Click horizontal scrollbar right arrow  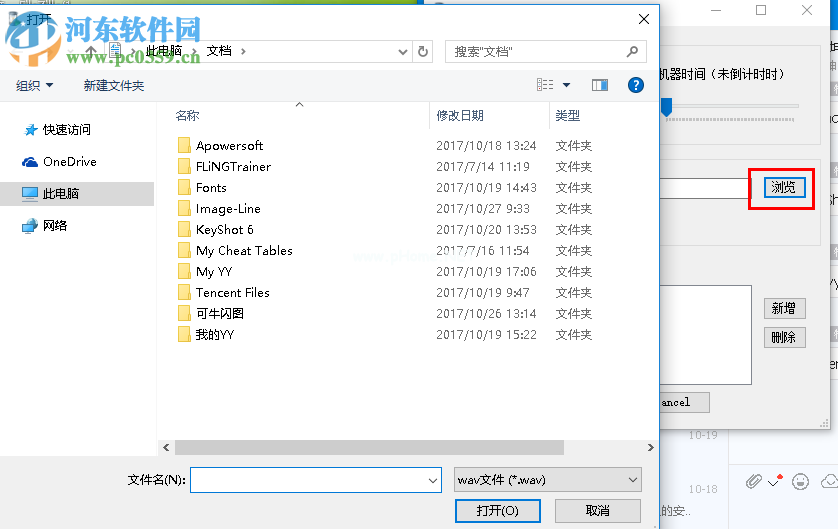tap(650, 448)
